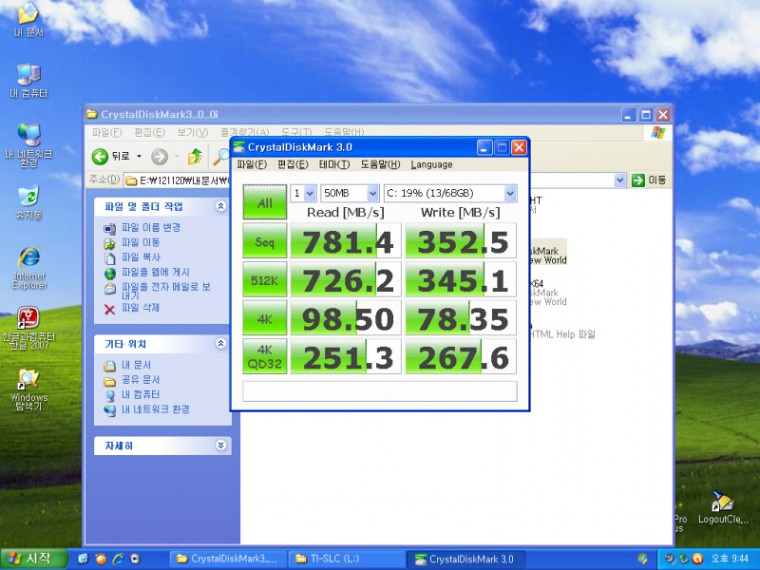This screenshot has height=570, width=760.
Task: Click the Seq read result 781.4
Action: pyautogui.click(x=346, y=241)
